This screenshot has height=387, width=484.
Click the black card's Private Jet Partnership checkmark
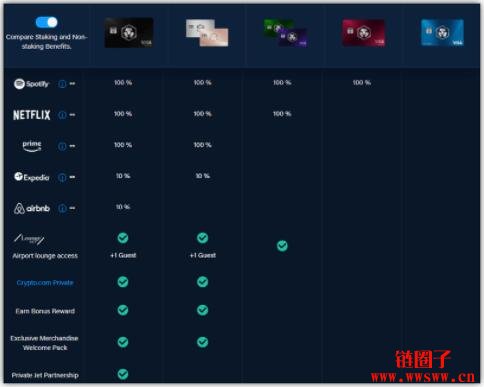tap(123, 374)
